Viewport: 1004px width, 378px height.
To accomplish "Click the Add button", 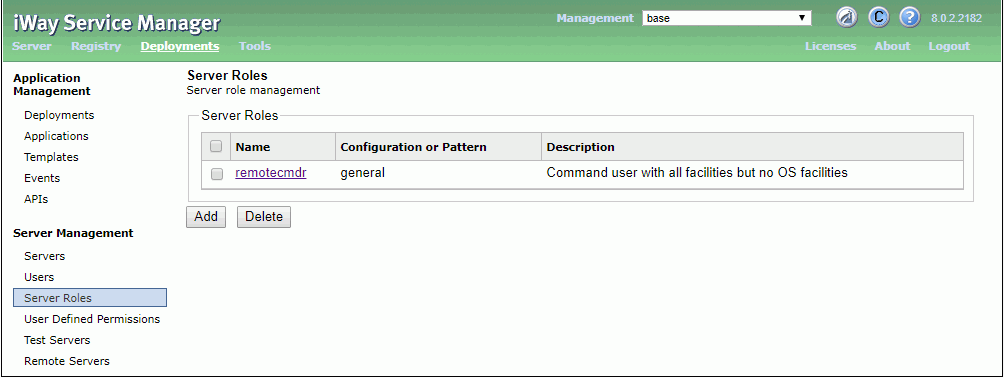I will click(206, 217).
